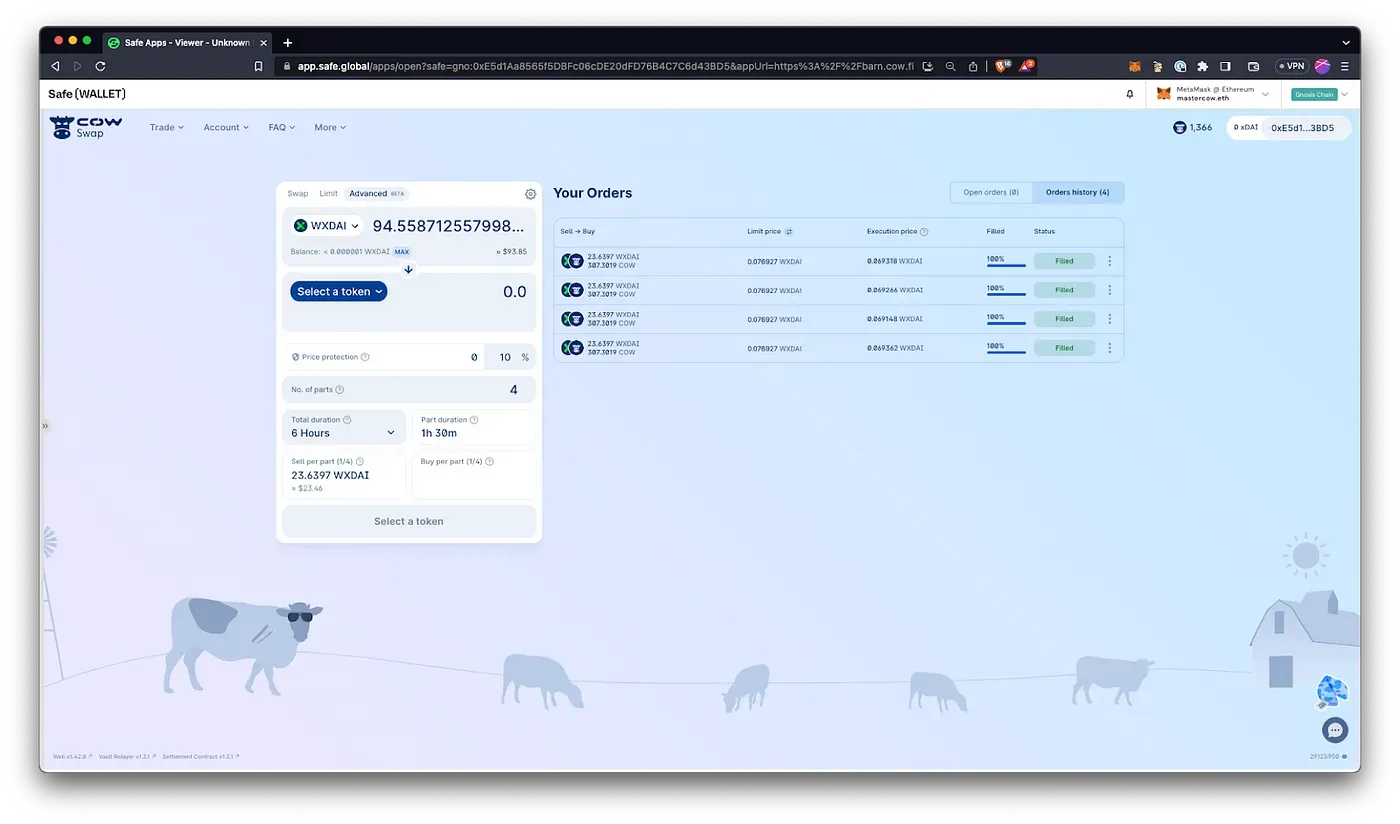The height and width of the screenshot is (824, 1400).
Task: Click the COW token balance 1,366 icon
Action: tap(1179, 127)
